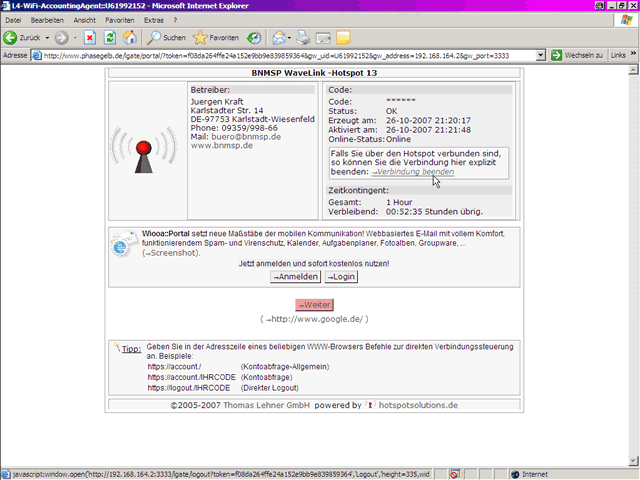Viewport: 640px width, 480px height.
Task: Open the ? help menu
Action: (x=175, y=20)
